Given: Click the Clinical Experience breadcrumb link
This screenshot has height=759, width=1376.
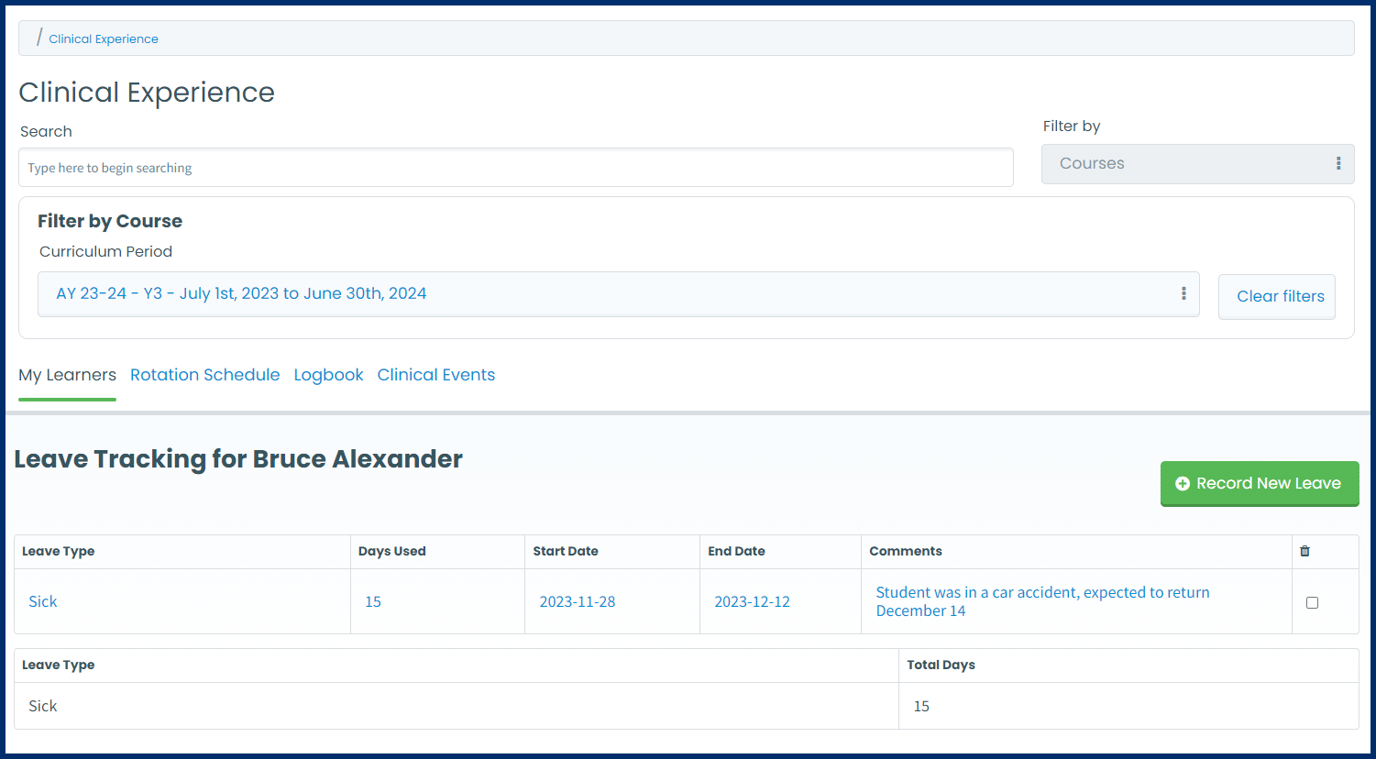Looking at the screenshot, I should [x=103, y=39].
